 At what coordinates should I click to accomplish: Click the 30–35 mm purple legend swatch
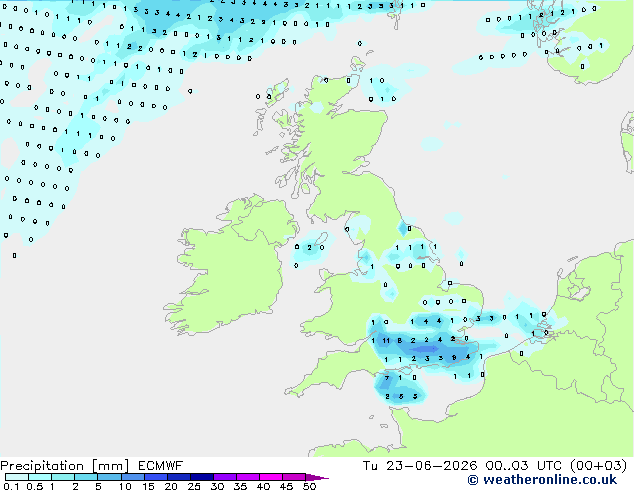coord(224,477)
